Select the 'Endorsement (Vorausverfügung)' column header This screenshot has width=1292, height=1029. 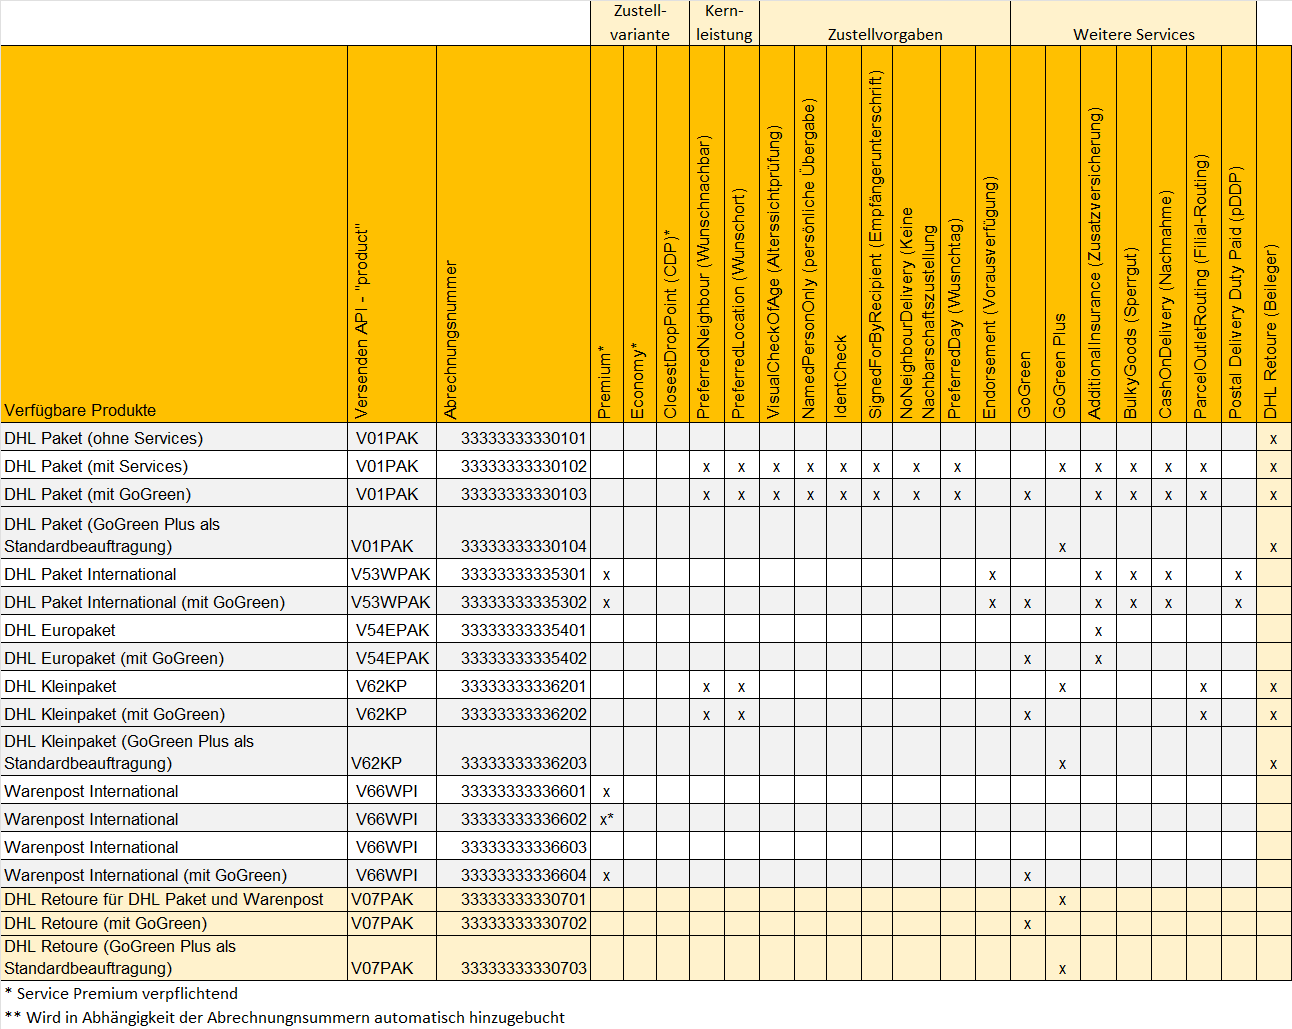pyautogui.click(x=993, y=234)
